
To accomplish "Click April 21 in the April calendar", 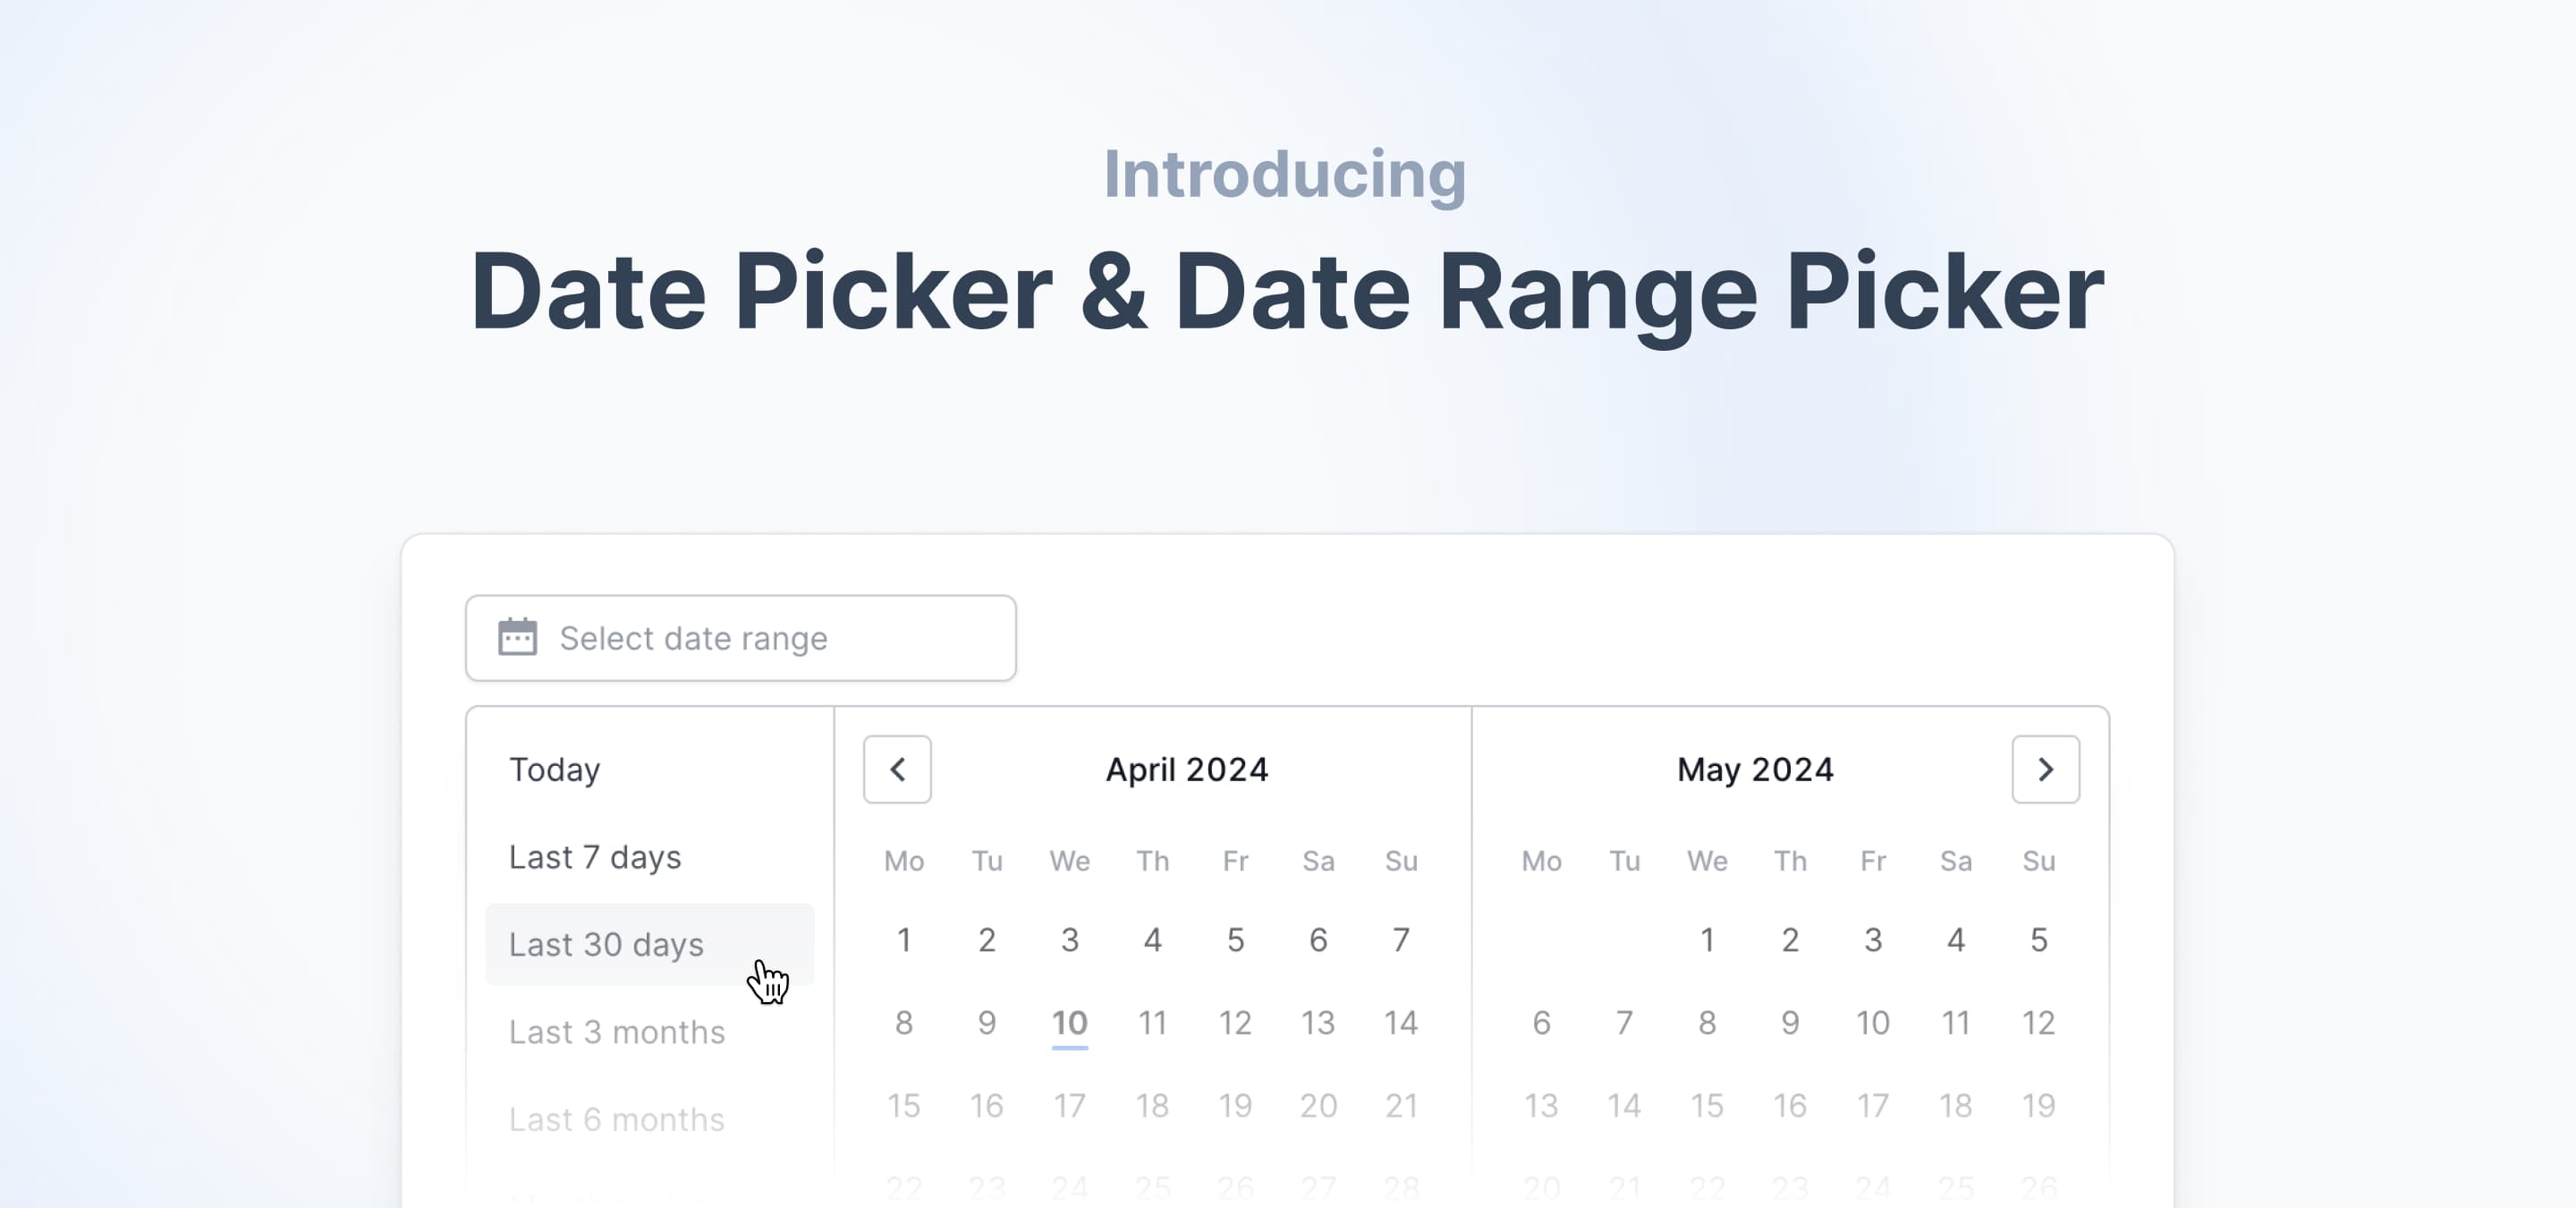I will click(1402, 1105).
